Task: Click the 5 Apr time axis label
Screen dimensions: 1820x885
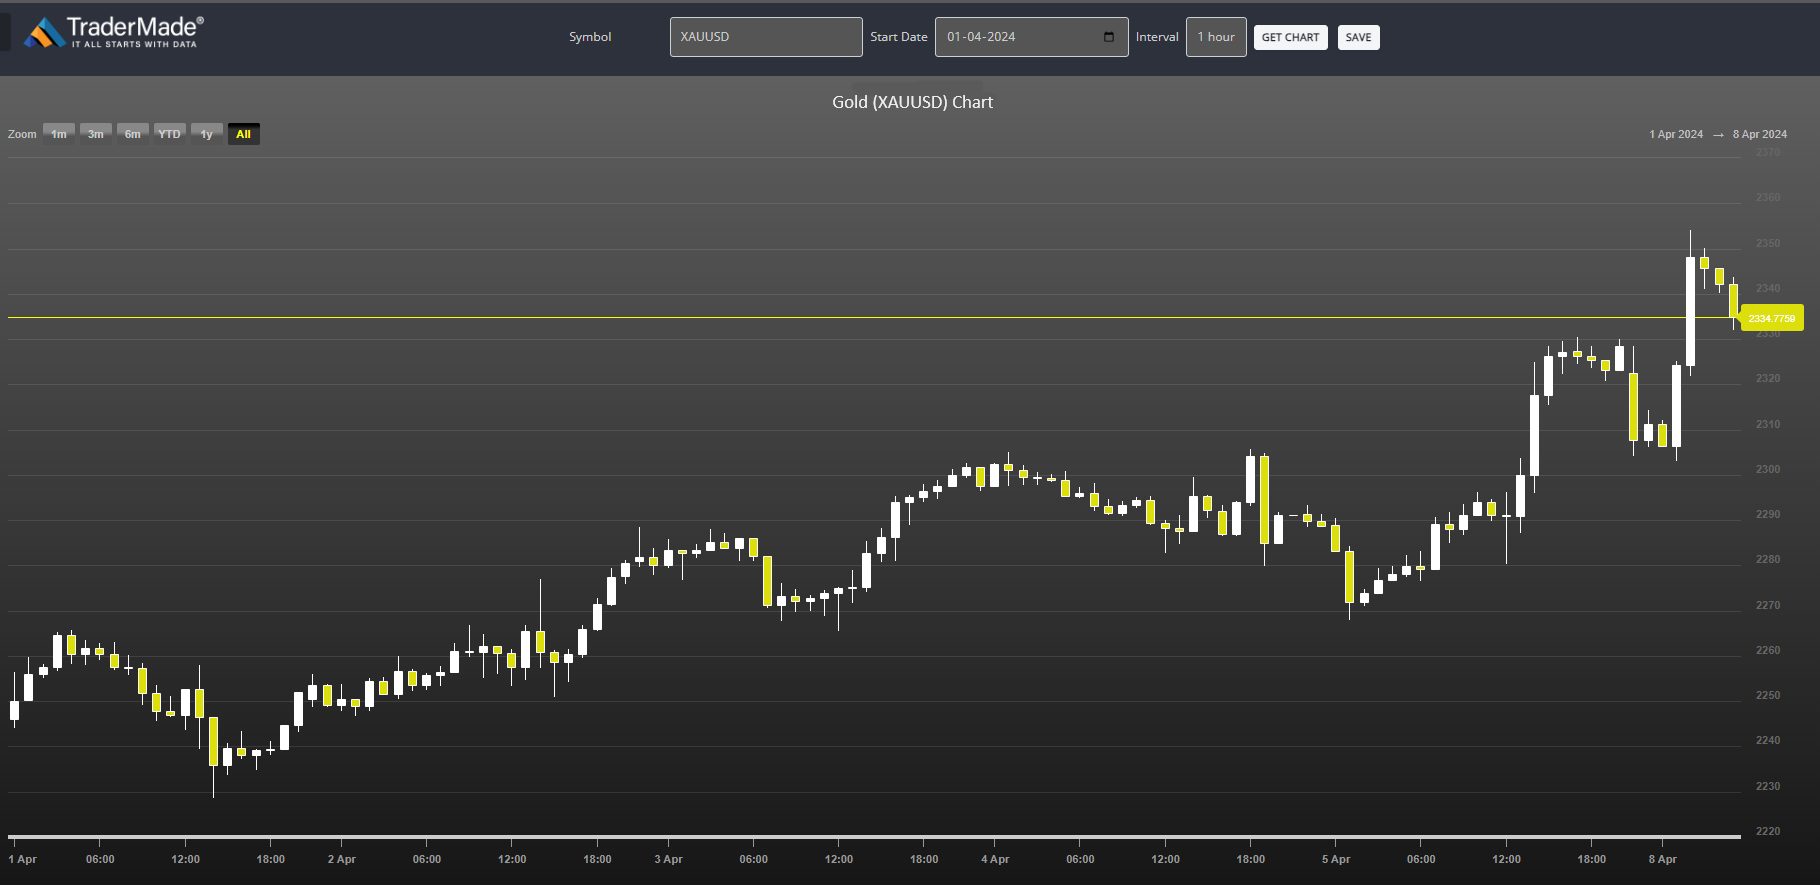Action: (1336, 859)
